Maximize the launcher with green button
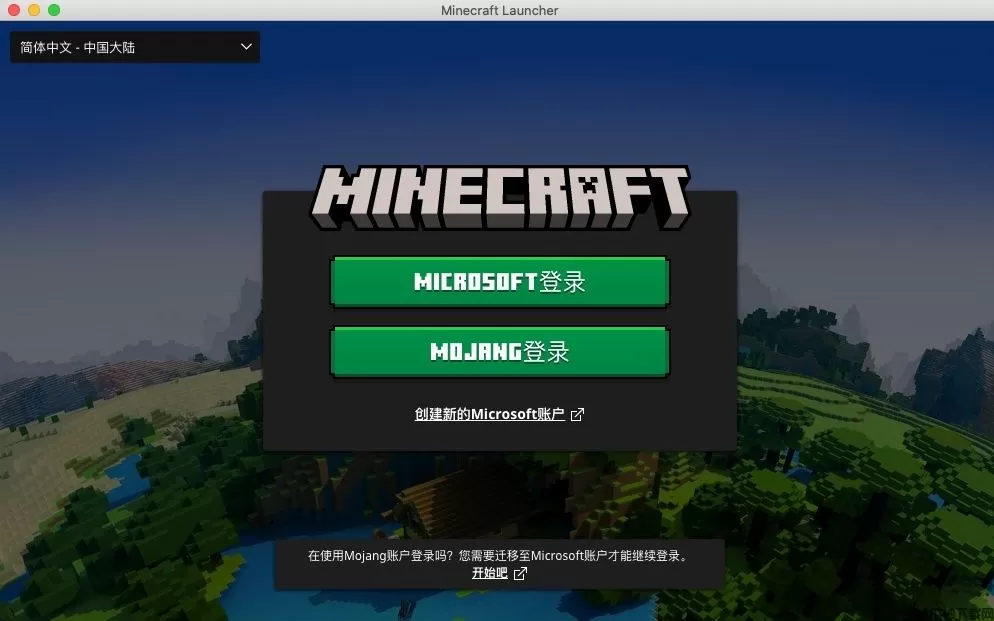994x621 pixels. (55, 10)
